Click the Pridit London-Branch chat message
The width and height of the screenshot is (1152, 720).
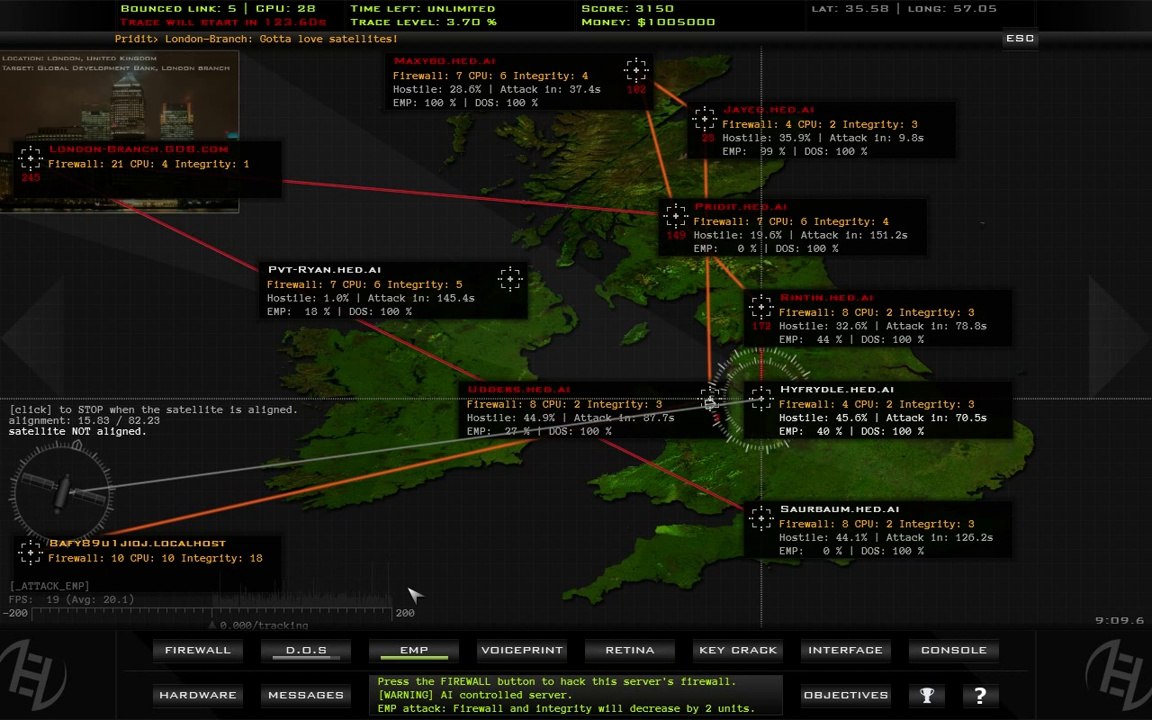pos(256,38)
